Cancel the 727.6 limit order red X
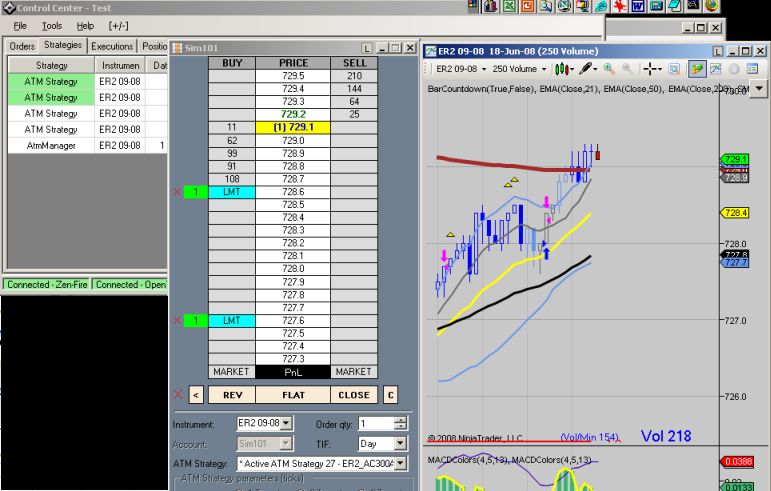Image resolution: width=771 pixels, height=491 pixels. click(177, 320)
